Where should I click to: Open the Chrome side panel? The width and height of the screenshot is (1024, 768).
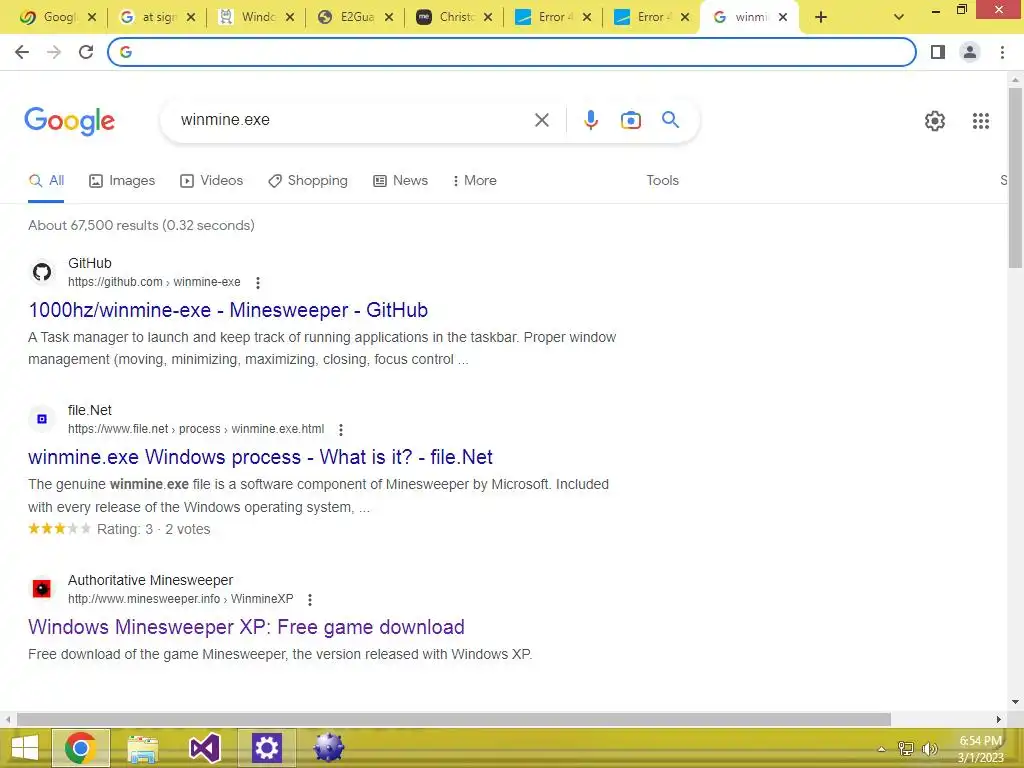coord(938,52)
